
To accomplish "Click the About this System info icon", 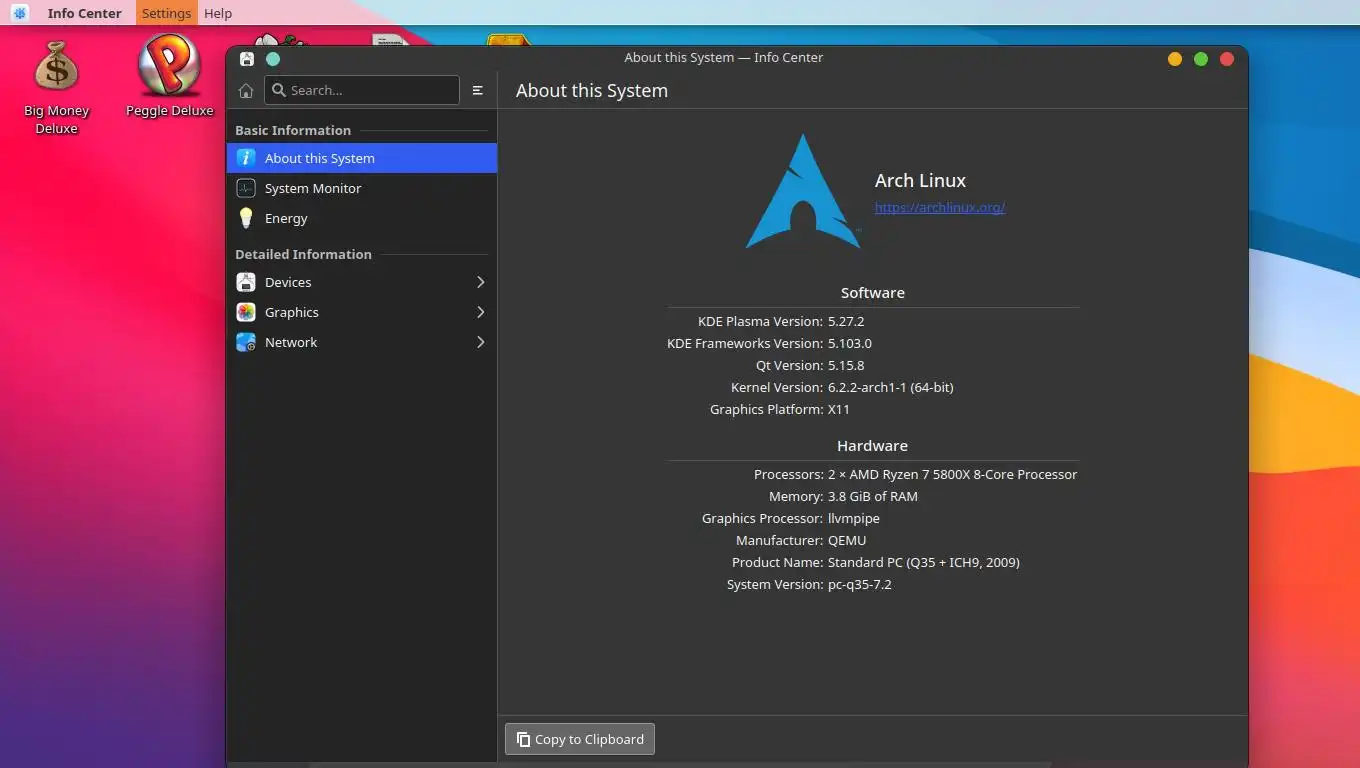I will click(246, 158).
